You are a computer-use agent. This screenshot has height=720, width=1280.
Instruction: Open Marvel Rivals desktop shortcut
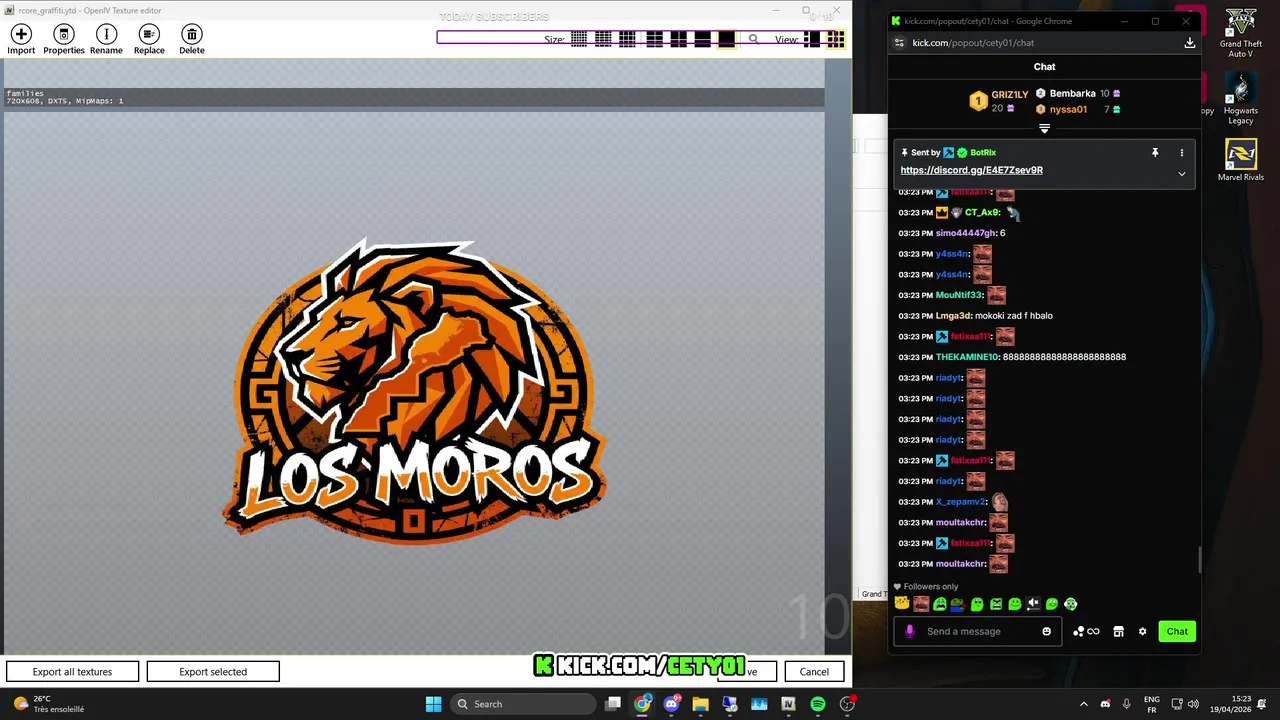coord(1241,160)
